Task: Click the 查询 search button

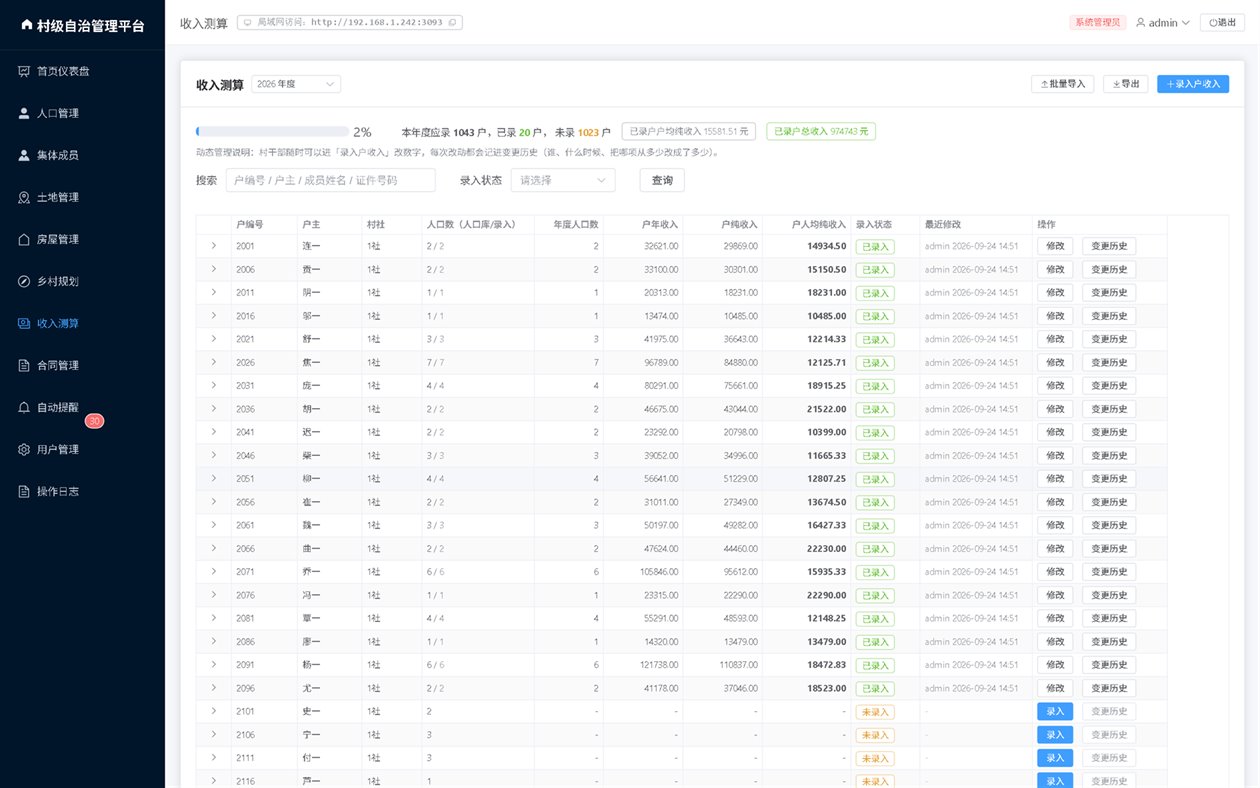Action: pos(662,180)
